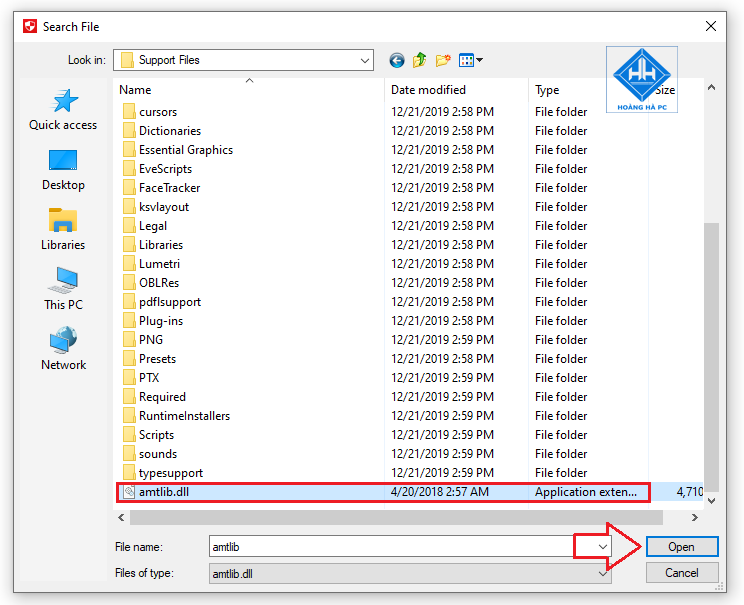This screenshot has width=744, height=605.
Task: Select the Legal folder icon
Action: point(129,225)
